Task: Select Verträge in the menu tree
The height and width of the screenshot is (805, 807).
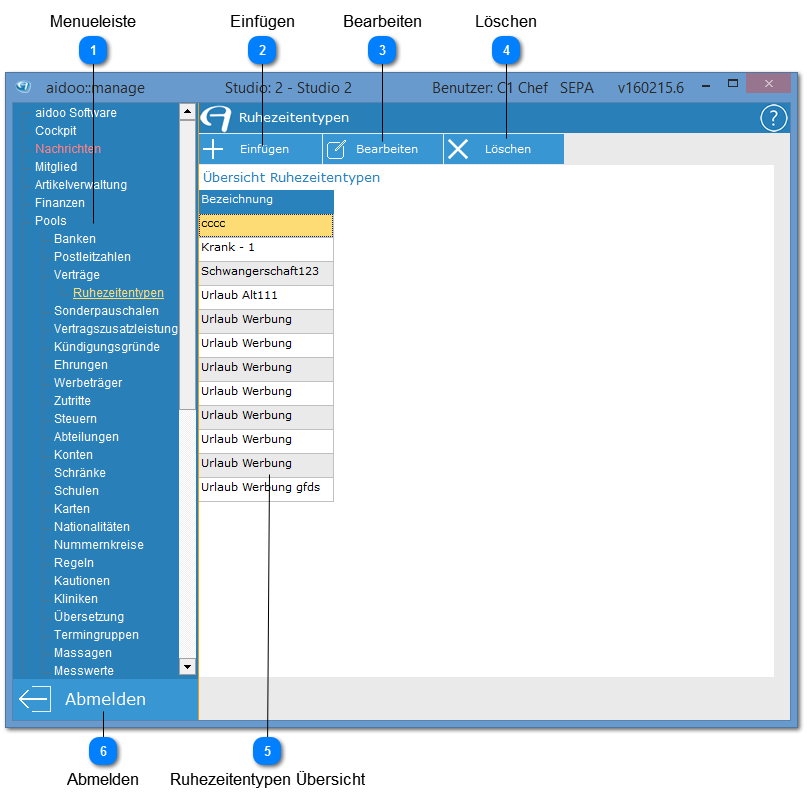Action: 77,275
